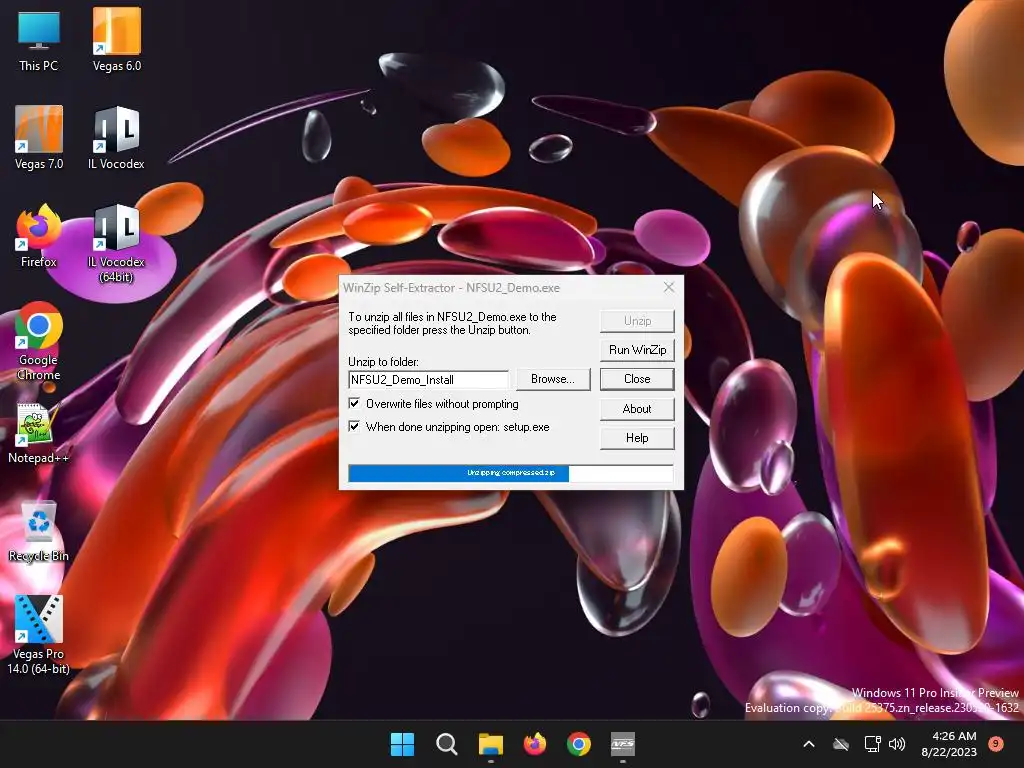Click the Unzip button

pos(637,321)
